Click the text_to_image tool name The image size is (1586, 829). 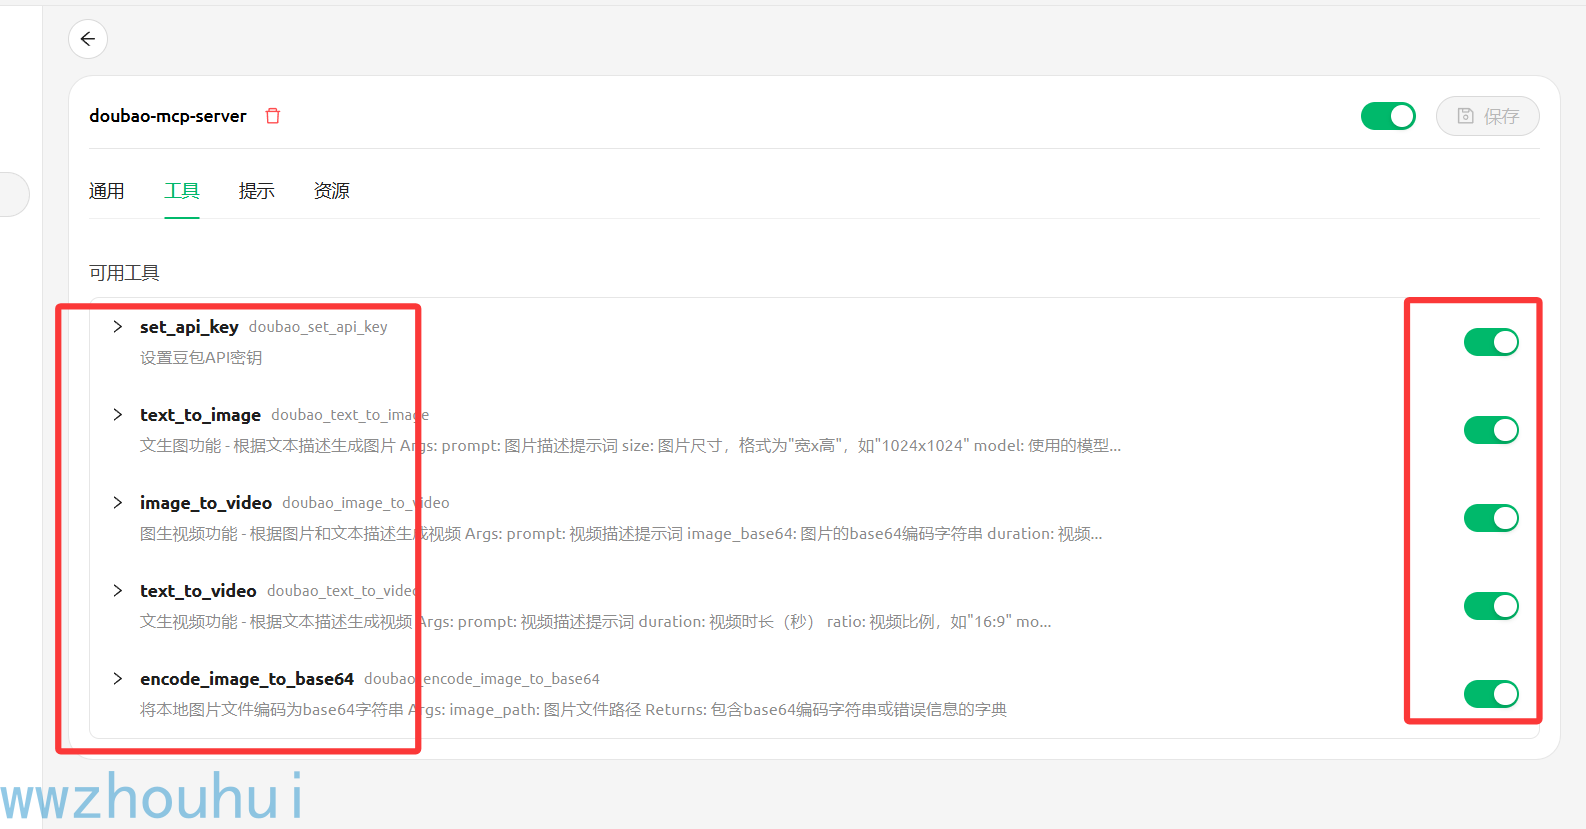(200, 415)
